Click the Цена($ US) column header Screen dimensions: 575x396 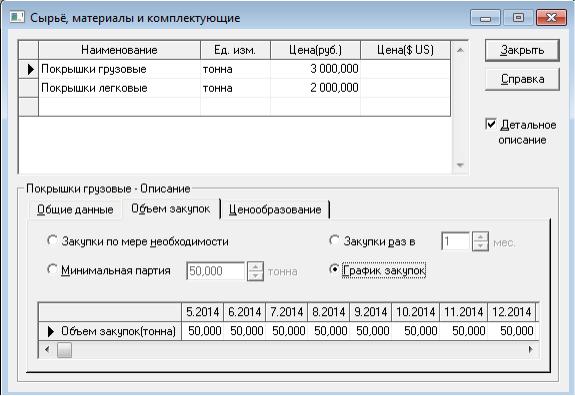click(406, 50)
